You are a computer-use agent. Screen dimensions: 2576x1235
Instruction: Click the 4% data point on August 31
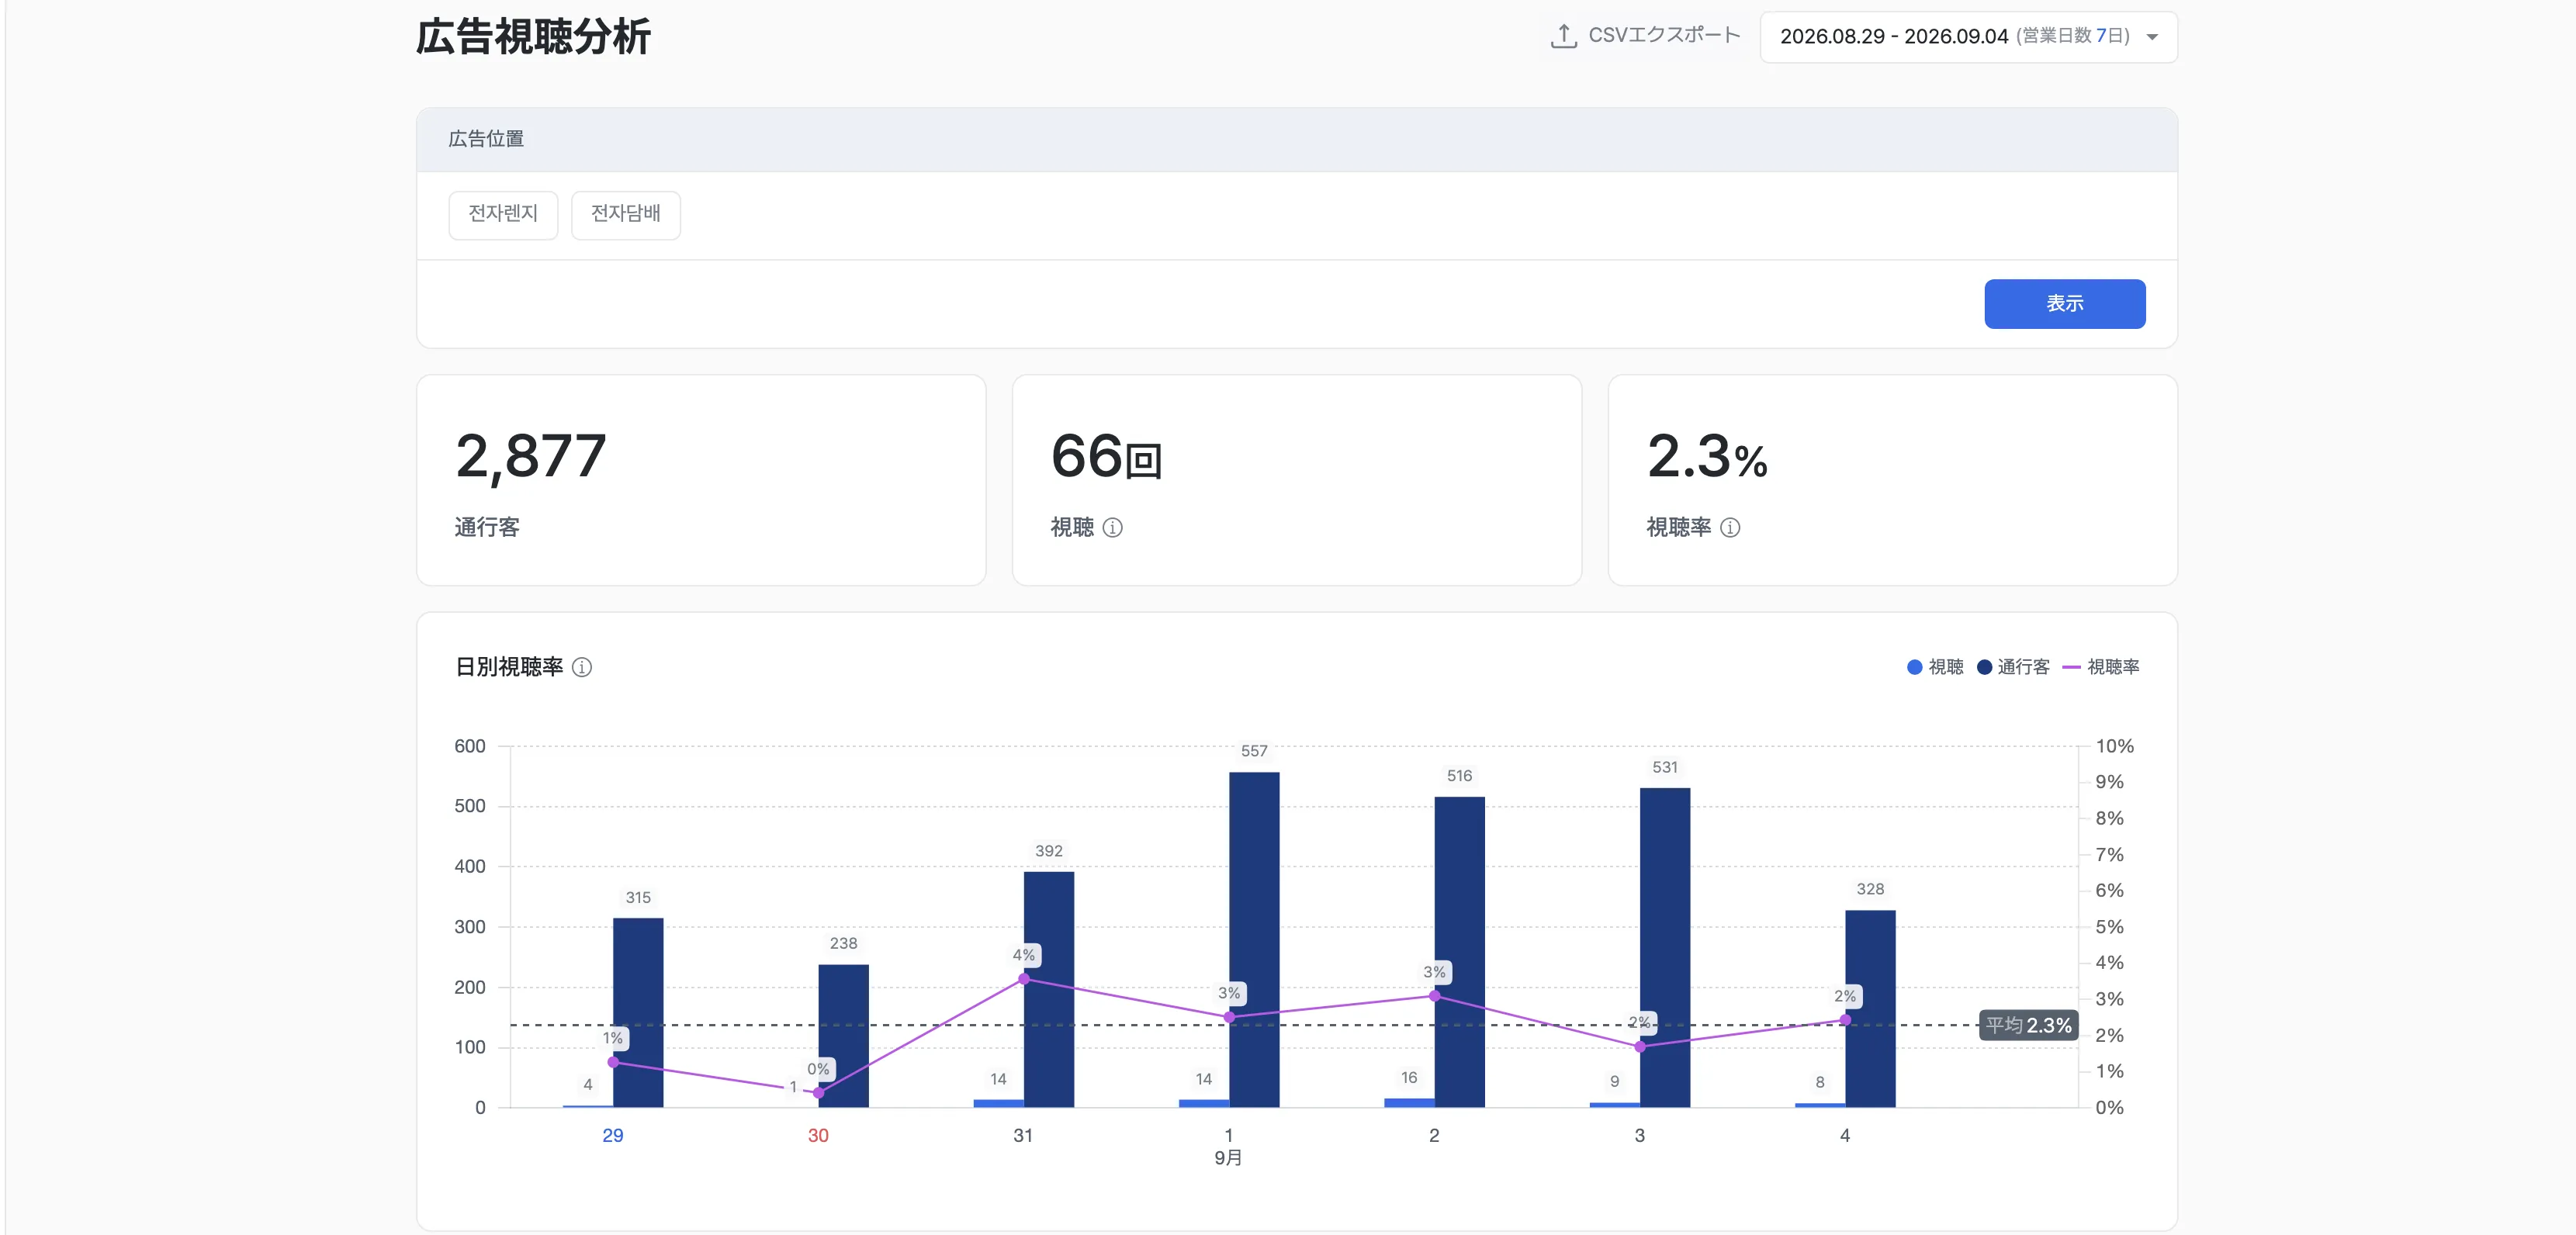(x=1023, y=978)
